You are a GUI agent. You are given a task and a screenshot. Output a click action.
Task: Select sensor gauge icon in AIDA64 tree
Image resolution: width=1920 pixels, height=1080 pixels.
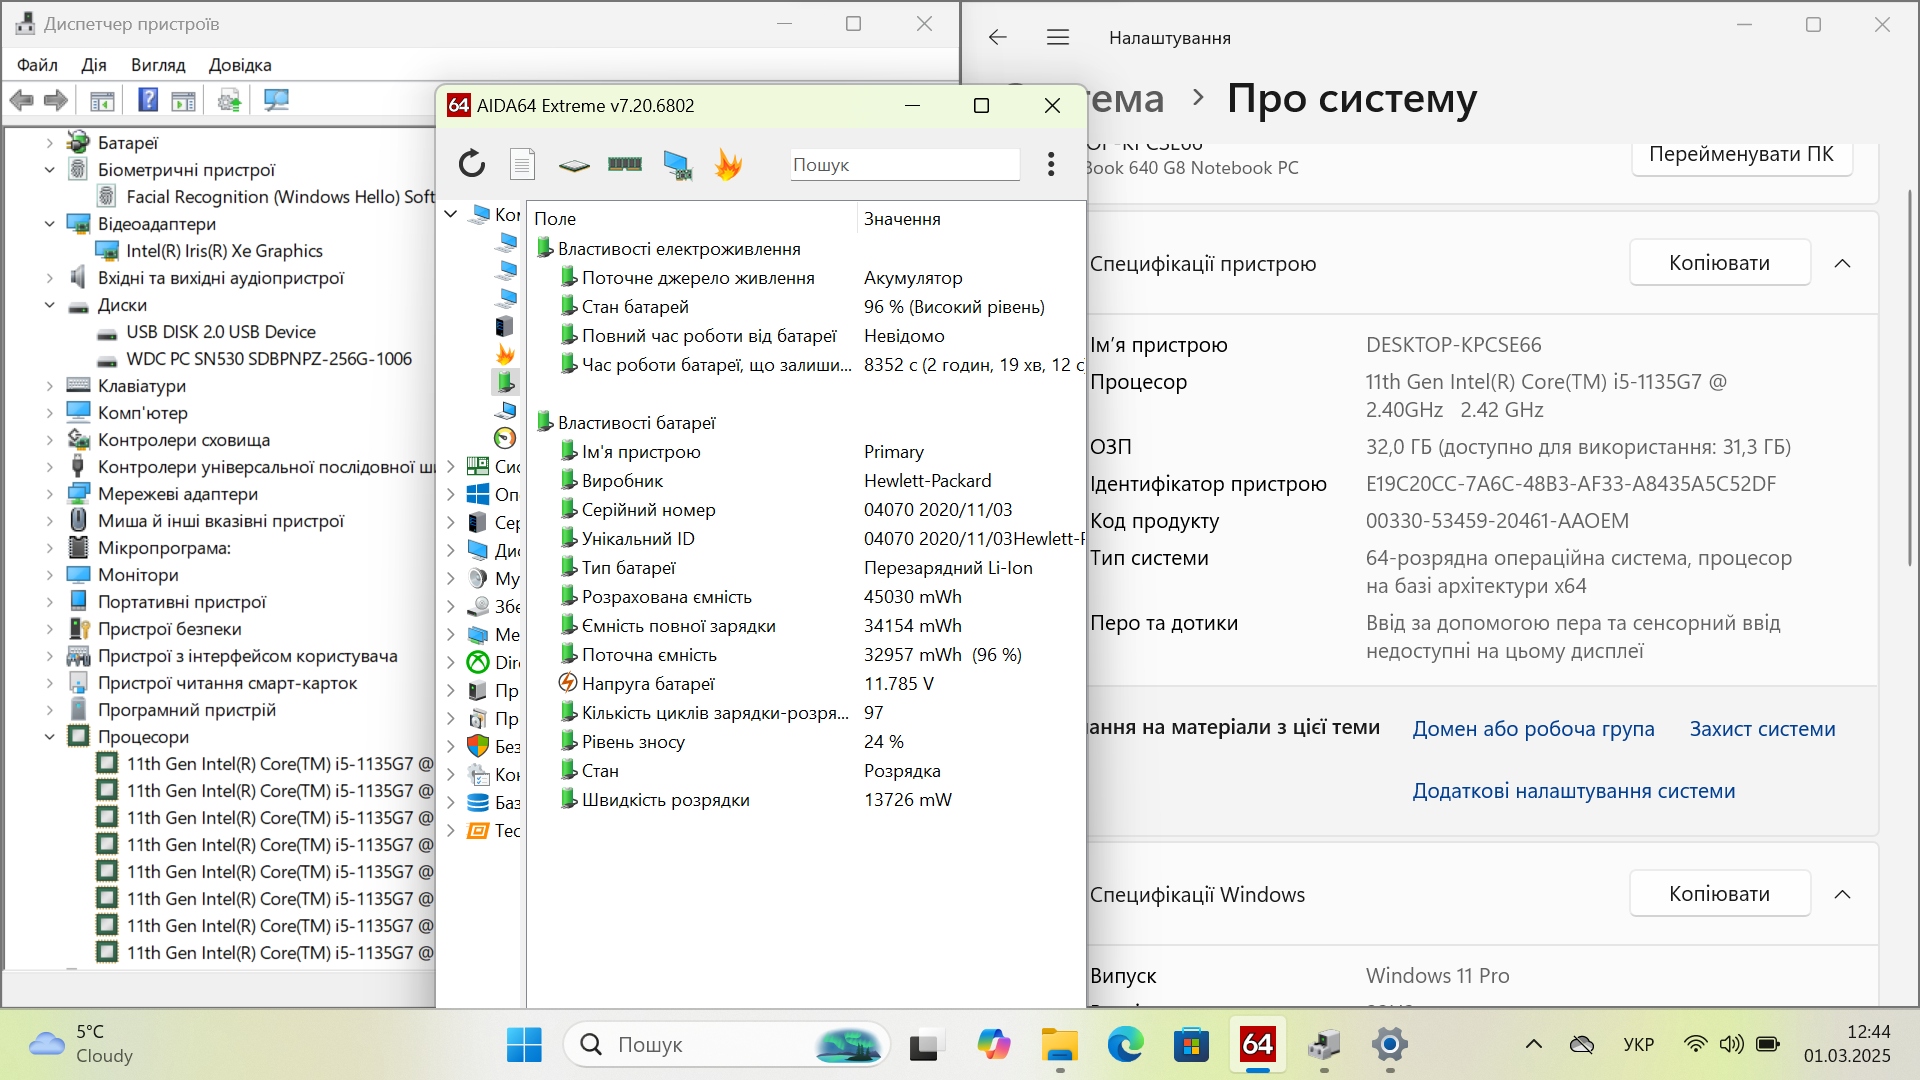click(505, 438)
